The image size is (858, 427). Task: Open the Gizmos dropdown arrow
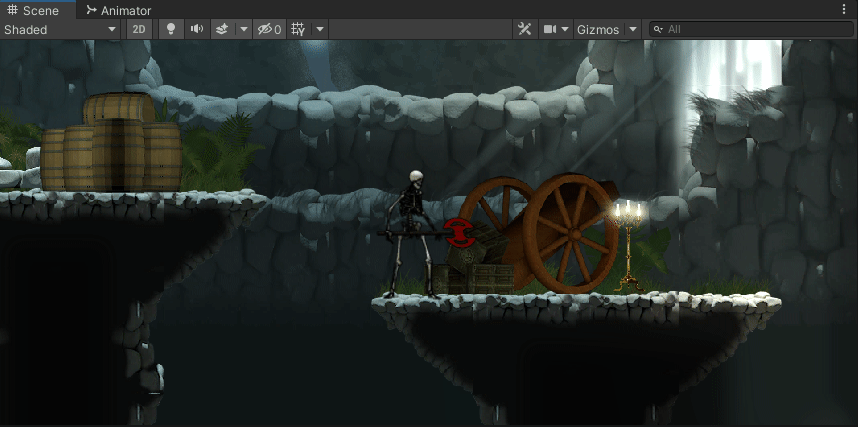(x=633, y=30)
